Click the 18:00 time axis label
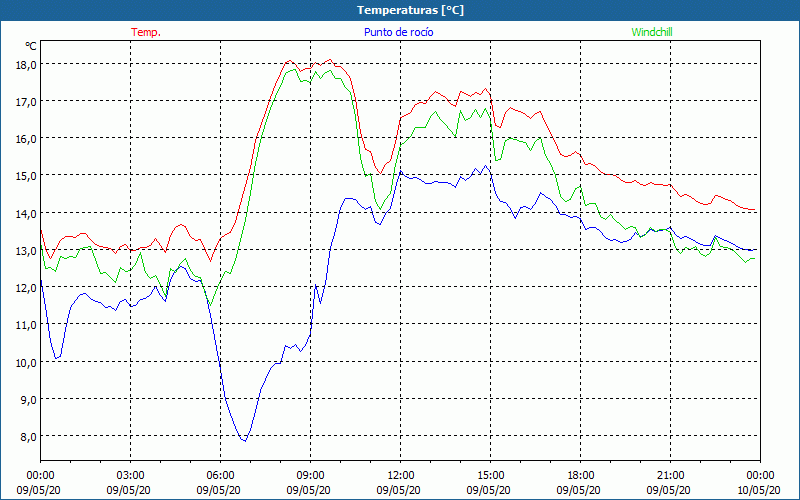This screenshot has width=800, height=500. coord(580,476)
